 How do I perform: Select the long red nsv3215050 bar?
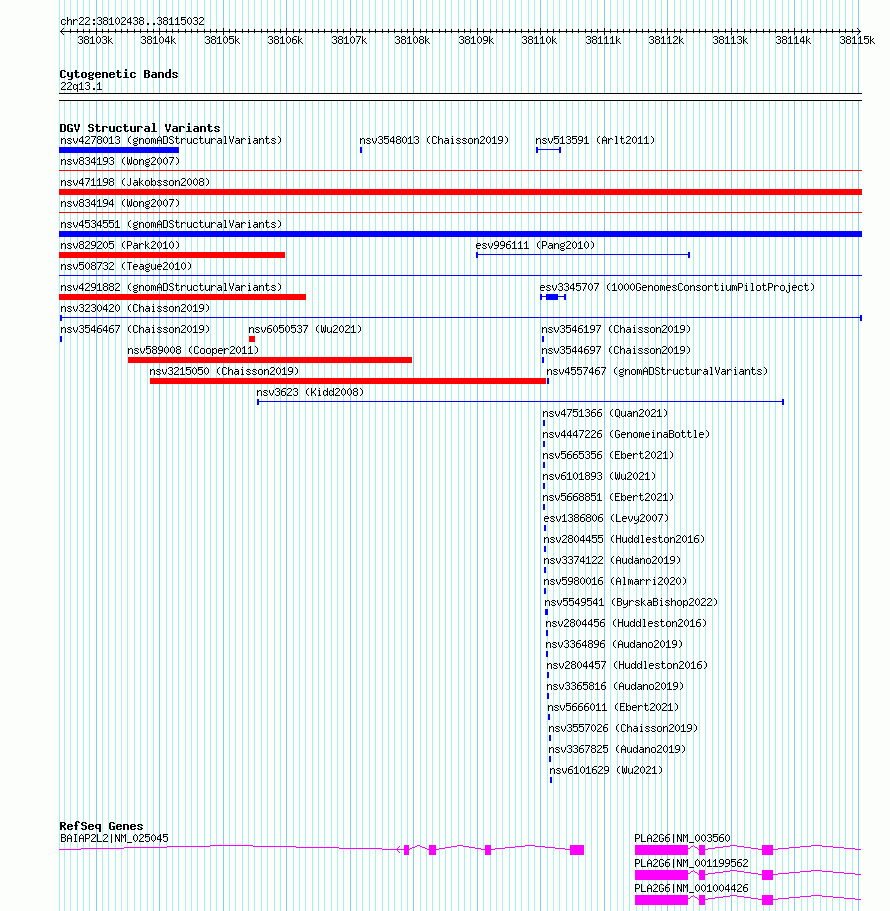348,381
